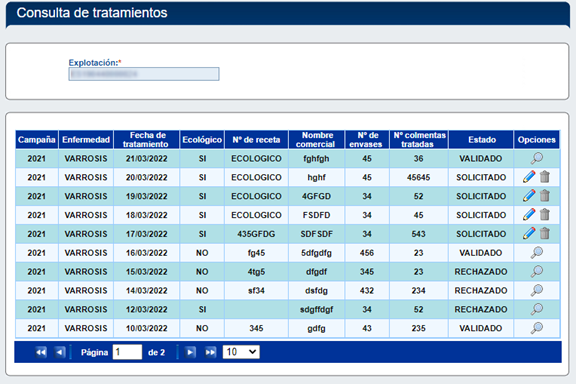Click commercial name 4GFGD
This screenshot has width=576, height=384.
(316, 196)
